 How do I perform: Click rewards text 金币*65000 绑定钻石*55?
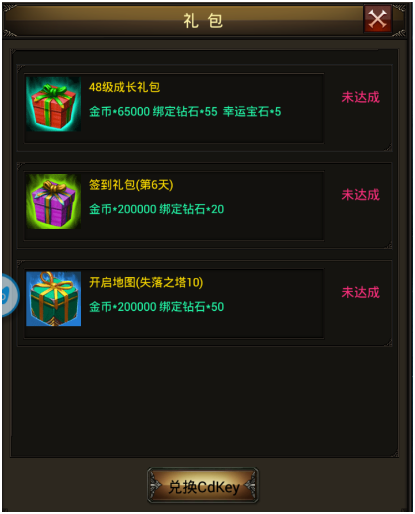153,111
